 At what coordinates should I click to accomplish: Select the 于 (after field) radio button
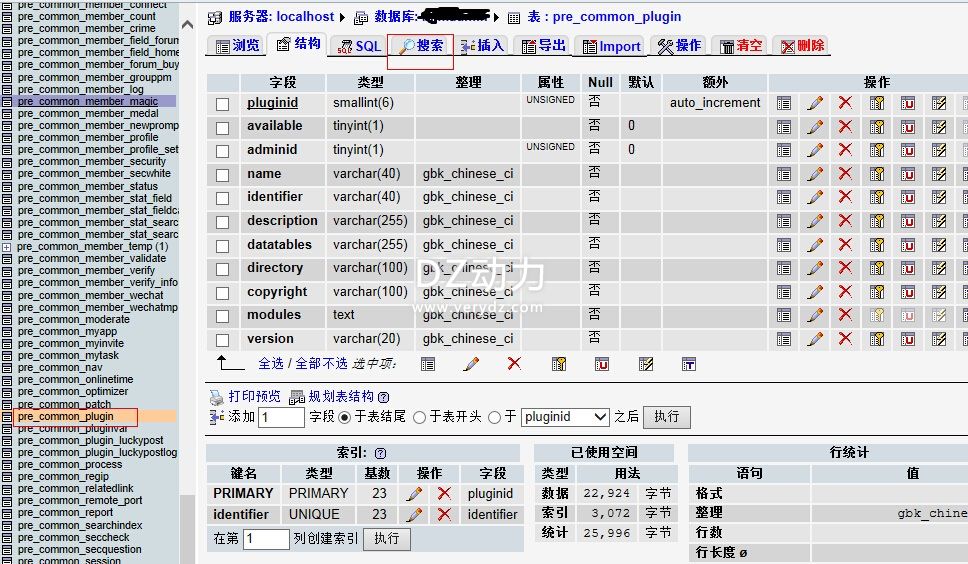pos(494,418)
